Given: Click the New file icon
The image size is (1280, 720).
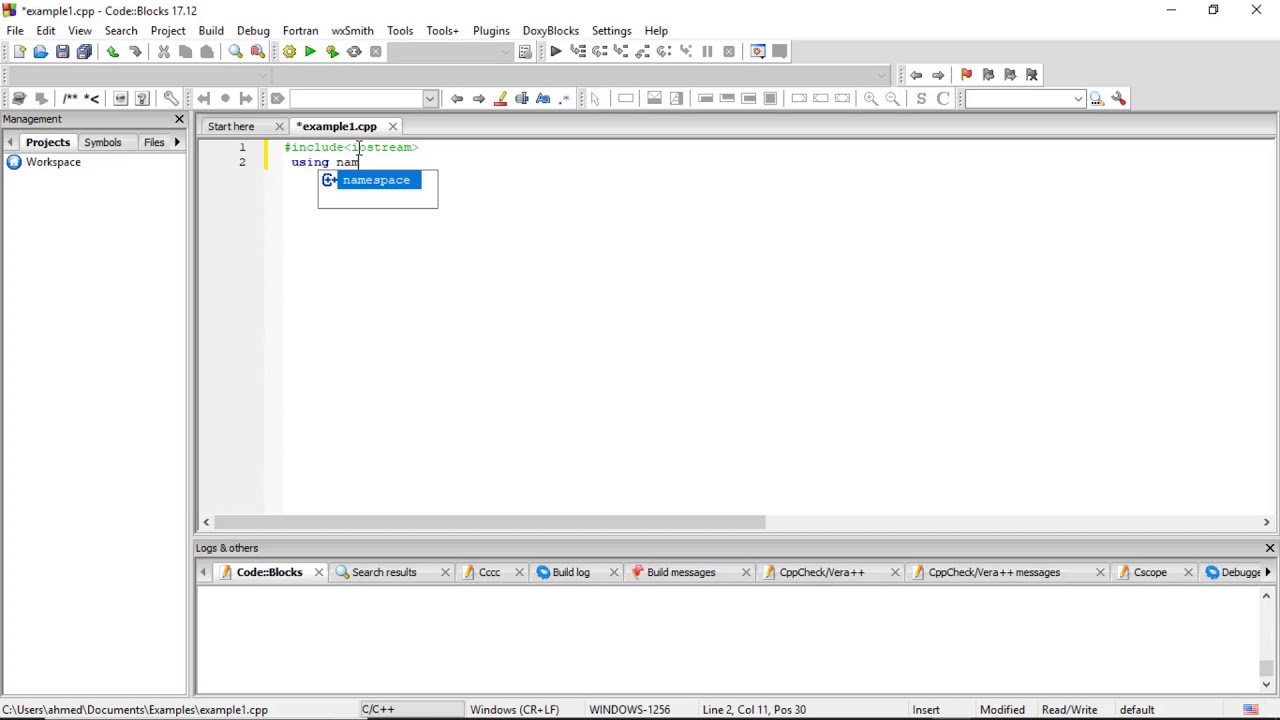Looking at the screenshot, I should pos(18,52).
